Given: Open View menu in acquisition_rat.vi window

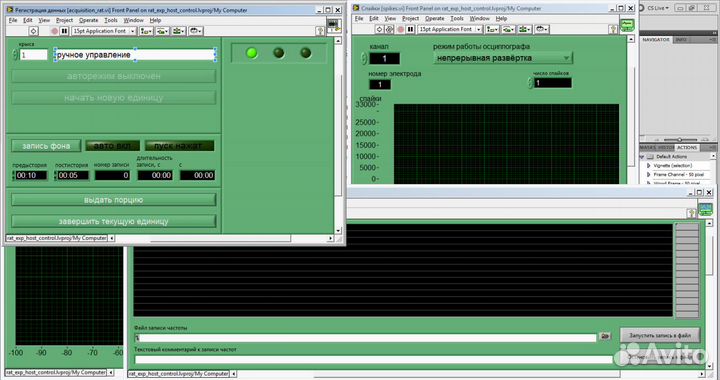Looking at the screenshot, I should [x=44, y=20].
